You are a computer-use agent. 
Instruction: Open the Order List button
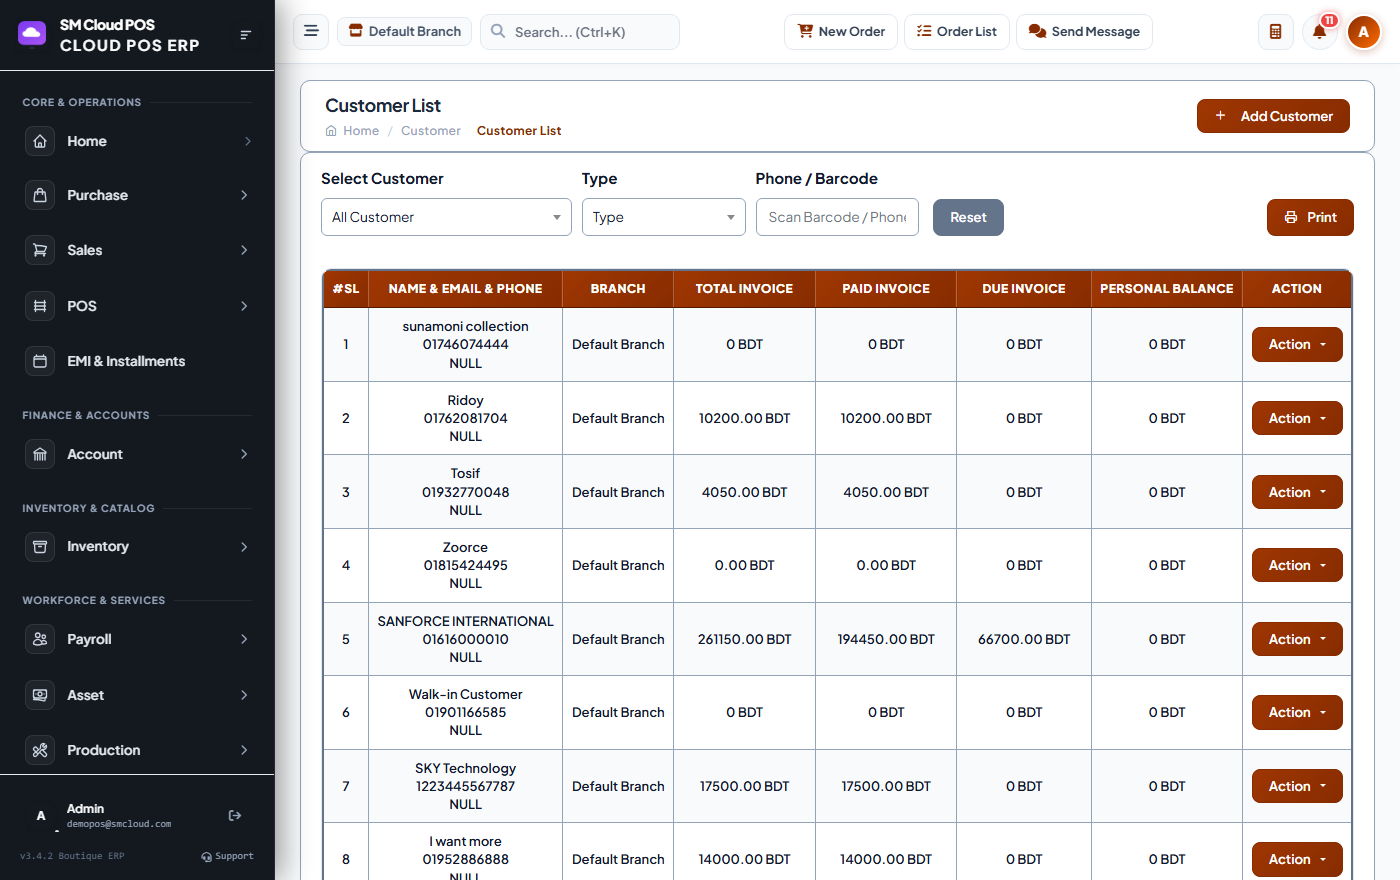[957, 32]
